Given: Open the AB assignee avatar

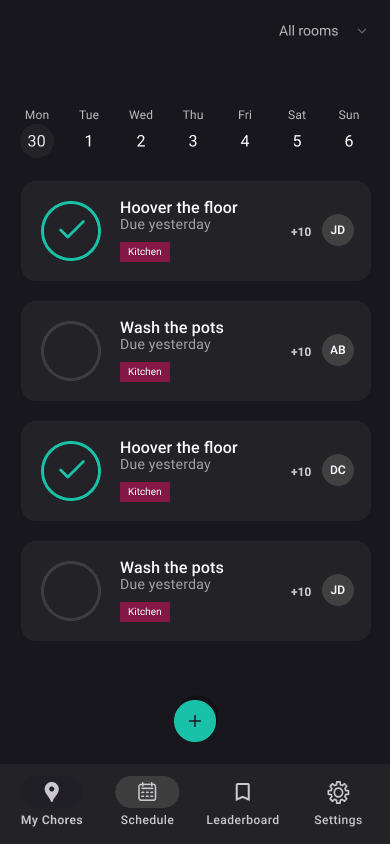Looking at the screenshot, I should pos(338,350).
